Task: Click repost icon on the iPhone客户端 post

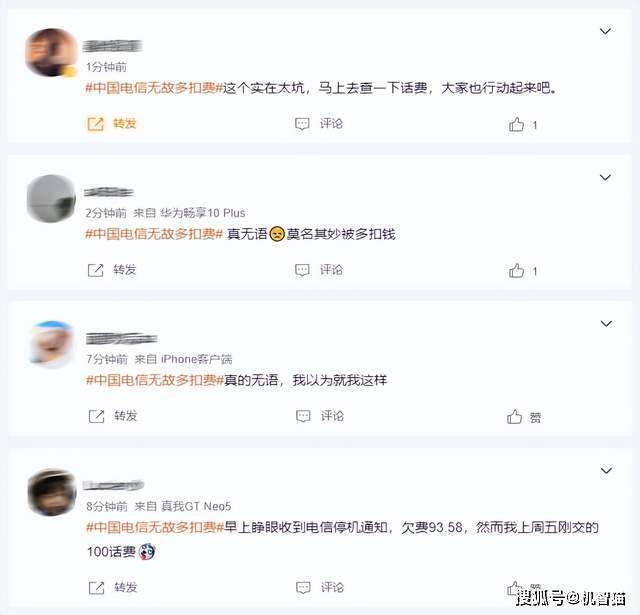Action: [x=97, y=416]
